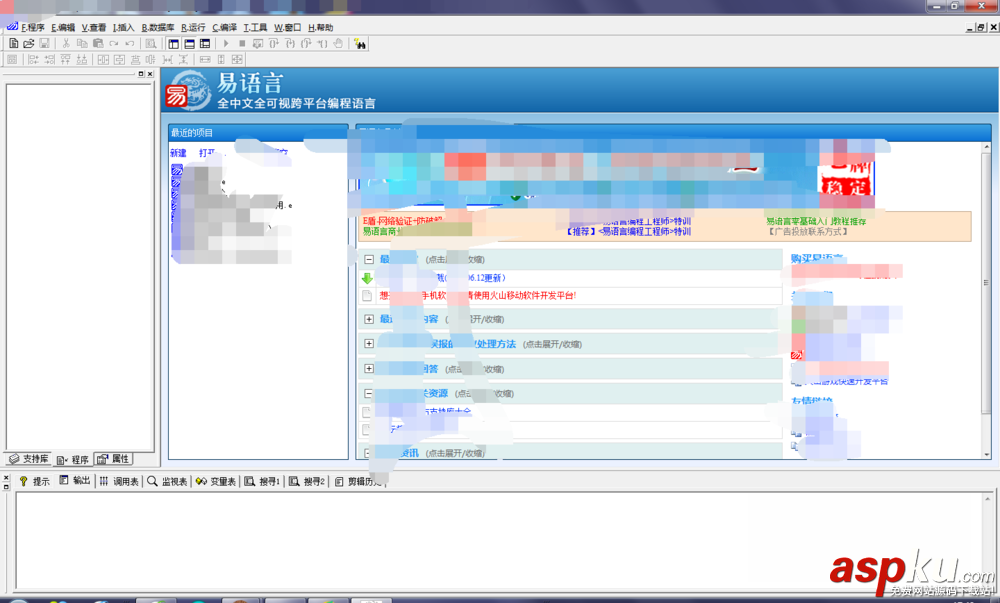The width and height of the screenshot is (1000, 603).
Task: Select the 输出 output tab
Action: click(x=75, y=481)
